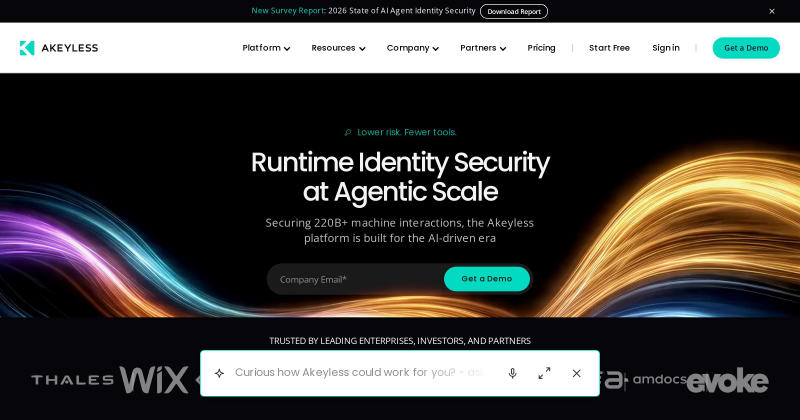Screen dimensions: 800x420
Task: Expand the Partners dropdown chevron
Action: (503, 49)
